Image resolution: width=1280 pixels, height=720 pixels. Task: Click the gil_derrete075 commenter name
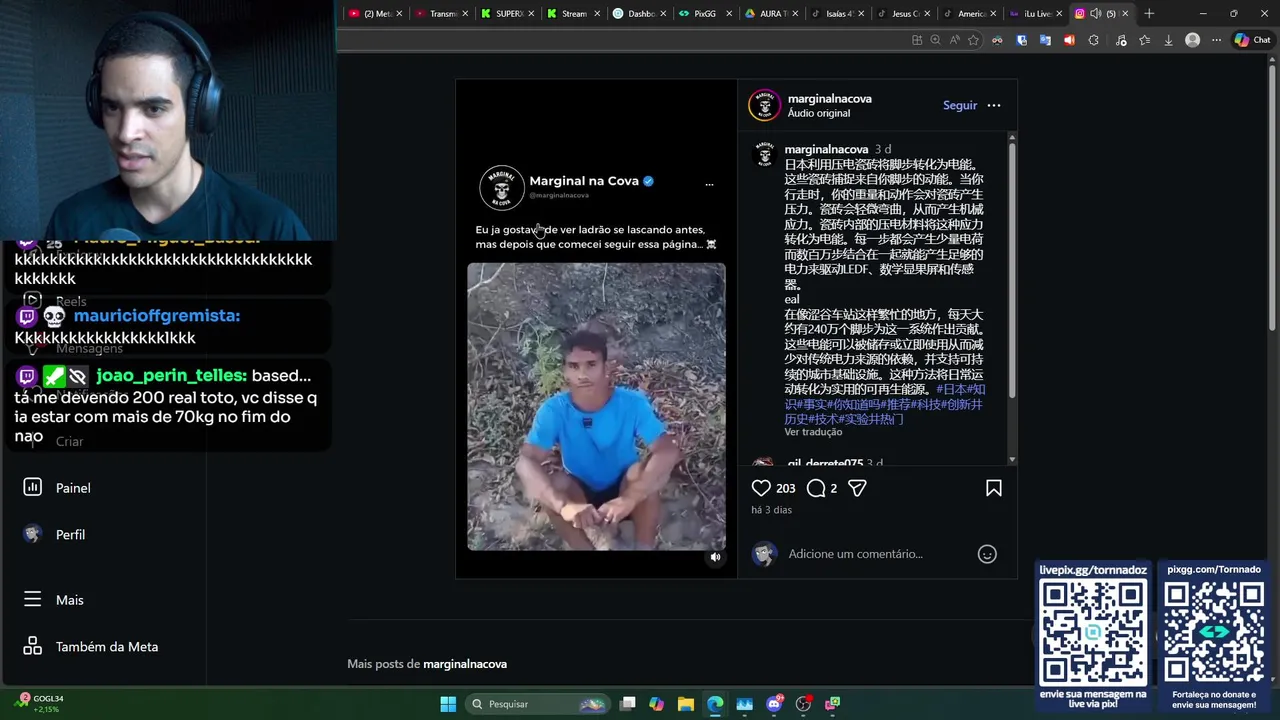coord(825,464)
